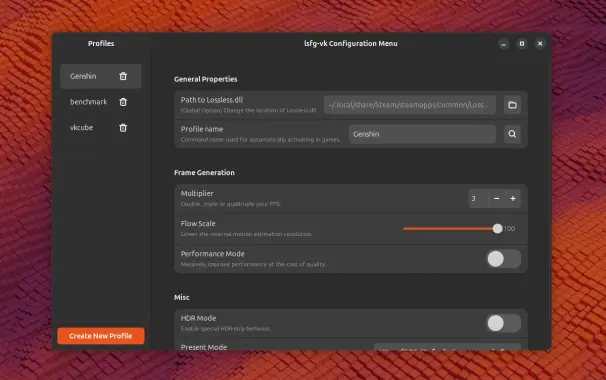Open the Present Mode dropdown
Viewport: 606px width, 380px height.
[x=447, y=347]
